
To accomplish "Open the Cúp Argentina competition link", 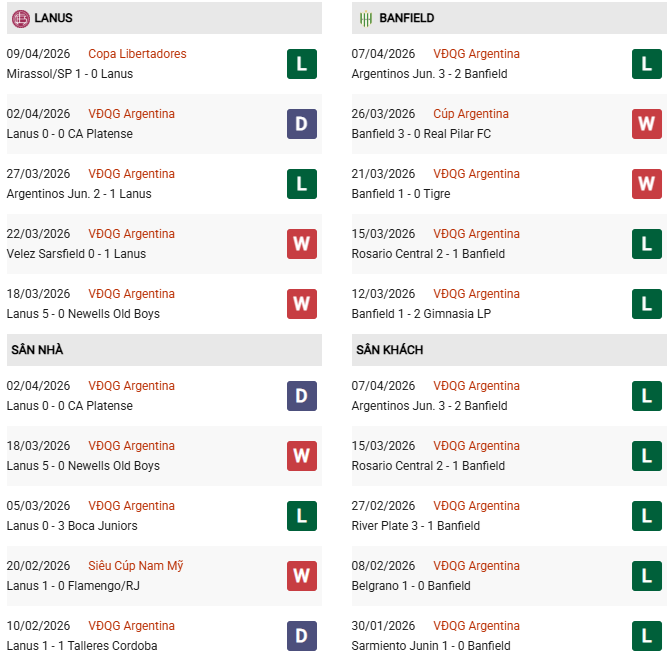I will pyautogui.click(x=471, y=114).
